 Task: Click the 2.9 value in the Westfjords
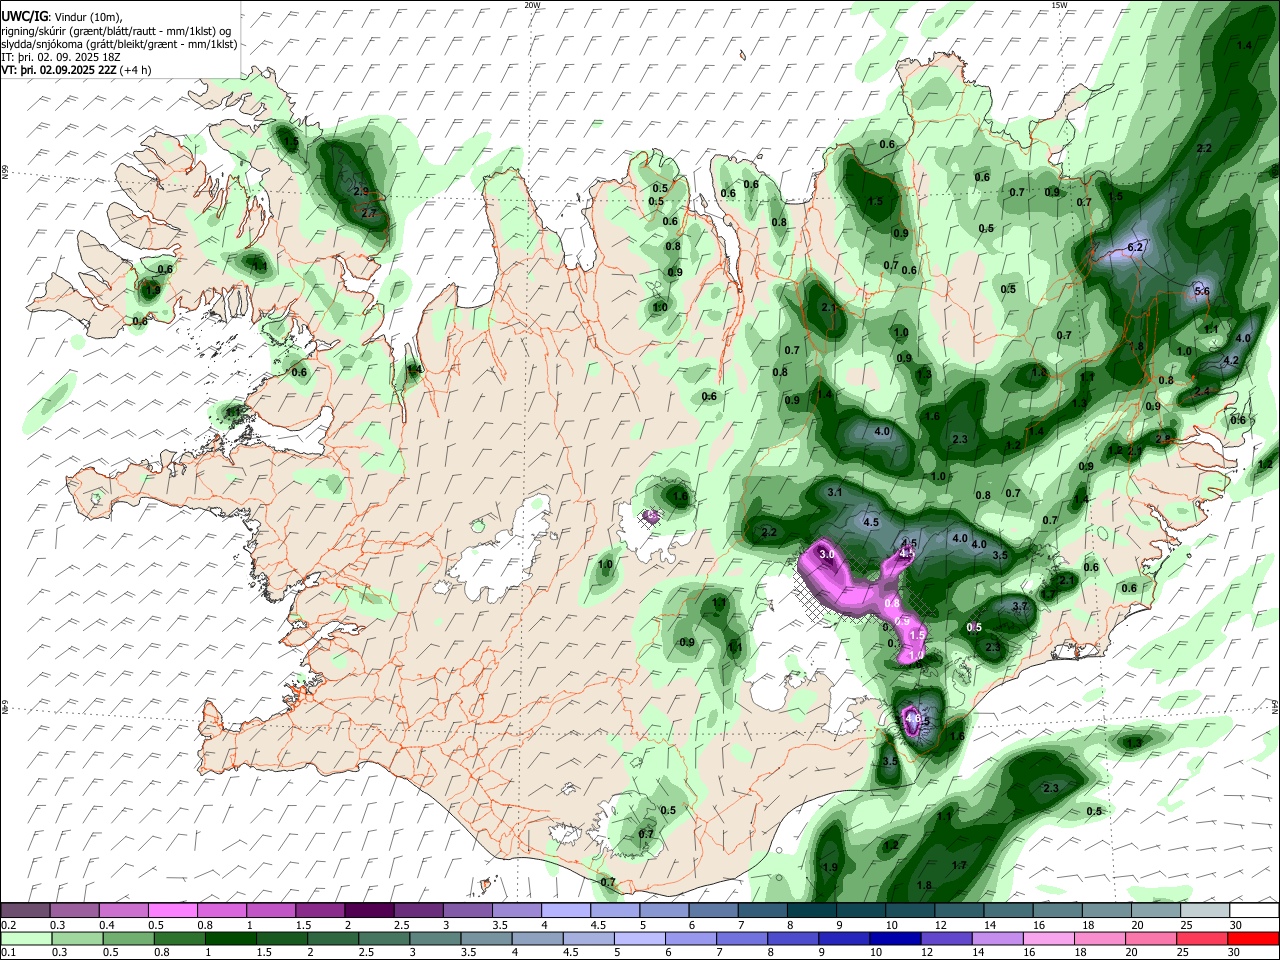pyautogui.click(x=361, y=191)
